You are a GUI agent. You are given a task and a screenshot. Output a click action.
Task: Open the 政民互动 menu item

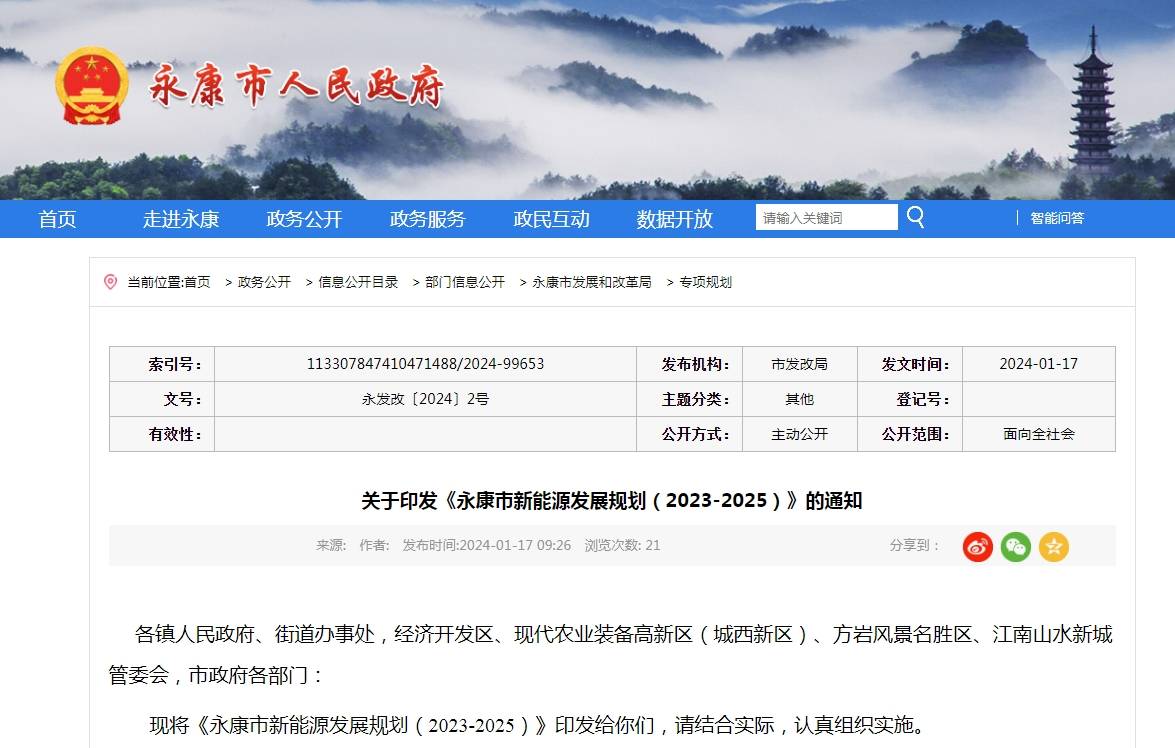[551, 219]
